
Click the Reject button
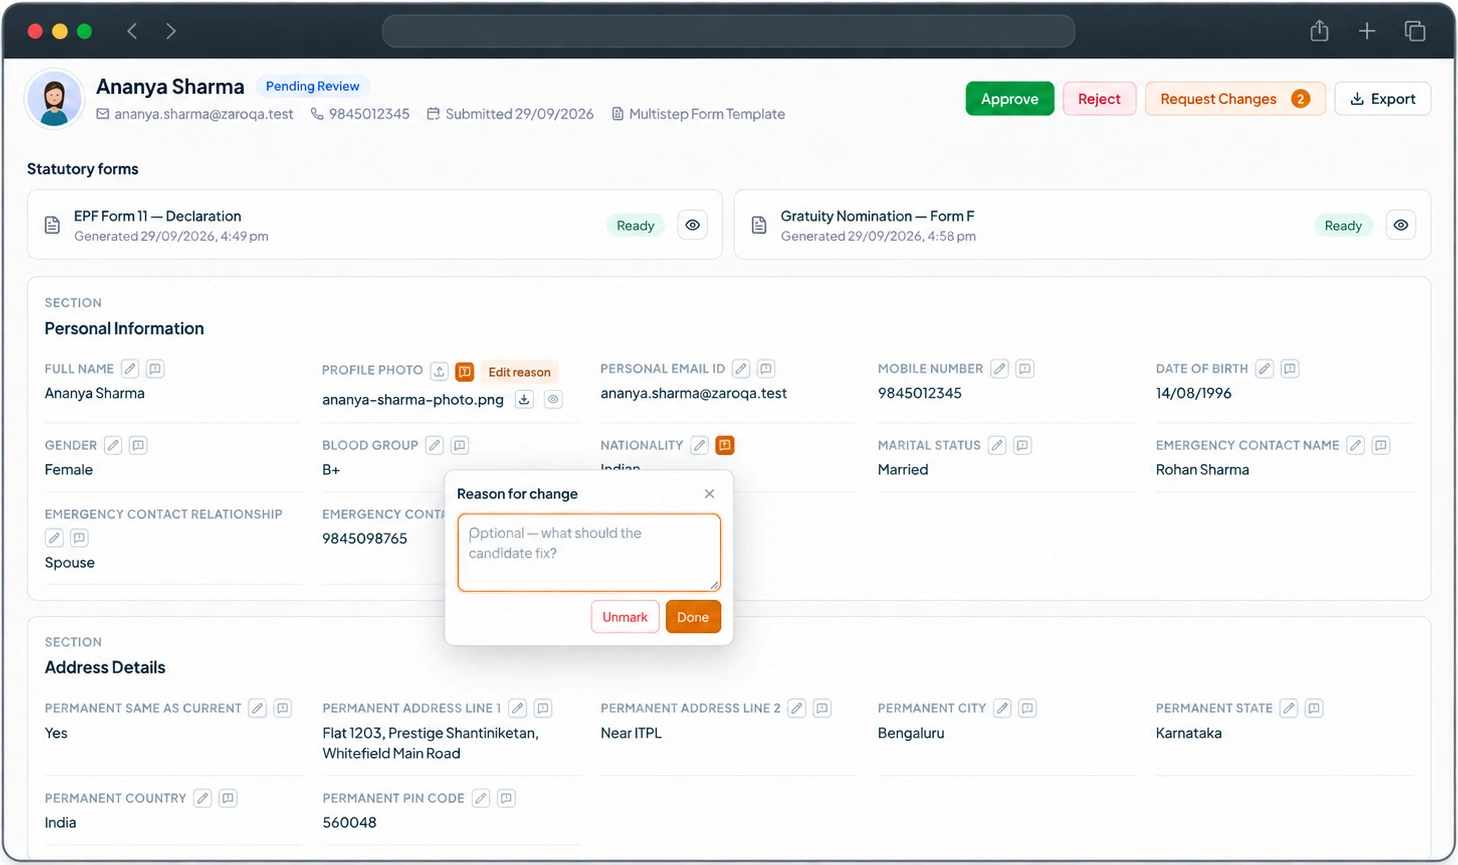[1099, 99]
